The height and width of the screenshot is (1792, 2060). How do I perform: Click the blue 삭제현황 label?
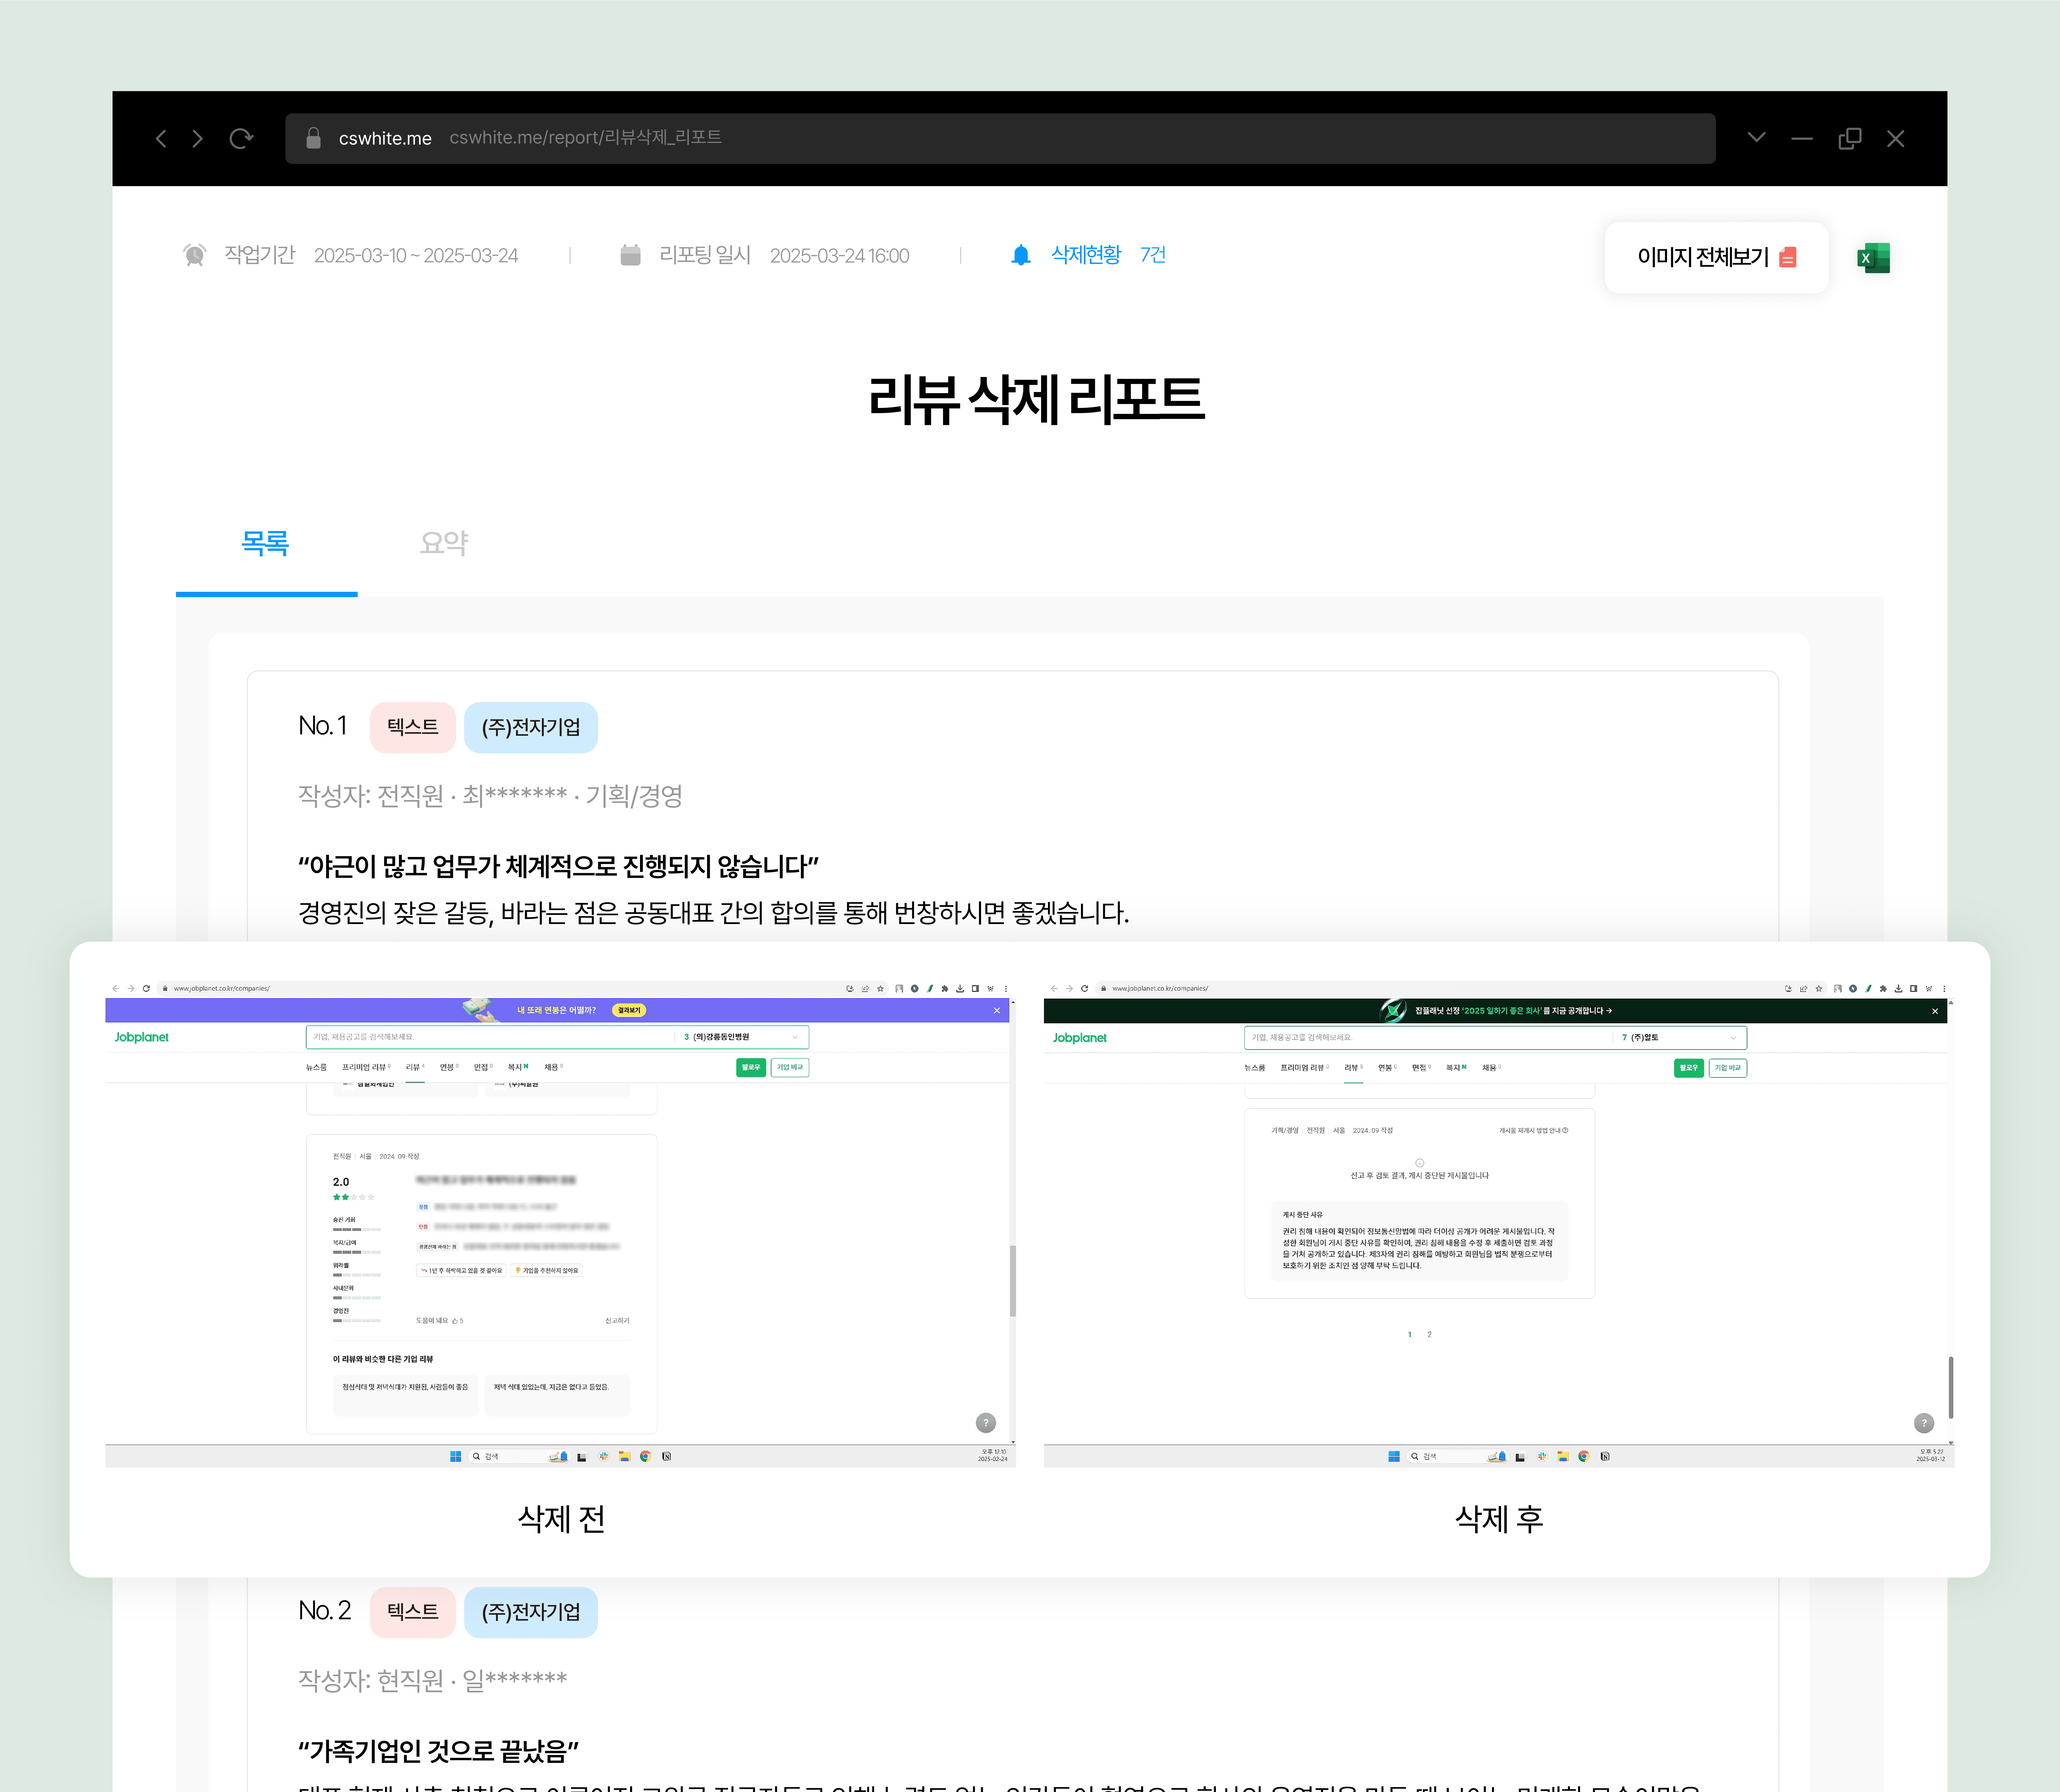tap(1086, 255)
